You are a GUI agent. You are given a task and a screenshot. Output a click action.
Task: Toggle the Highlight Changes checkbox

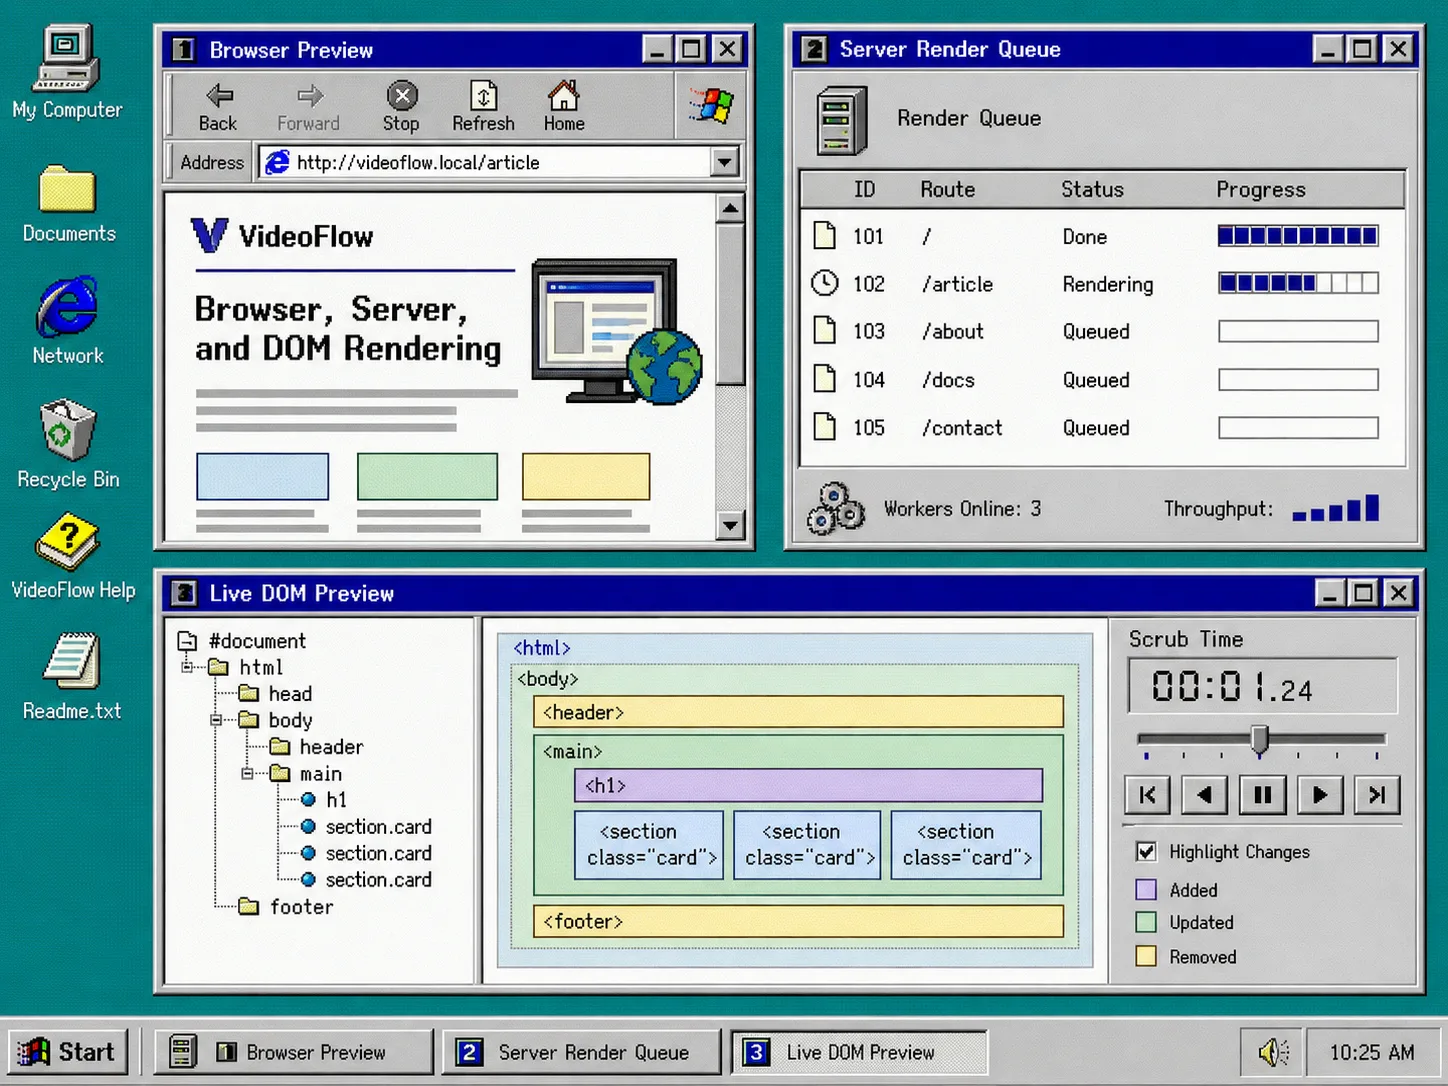1146,852
